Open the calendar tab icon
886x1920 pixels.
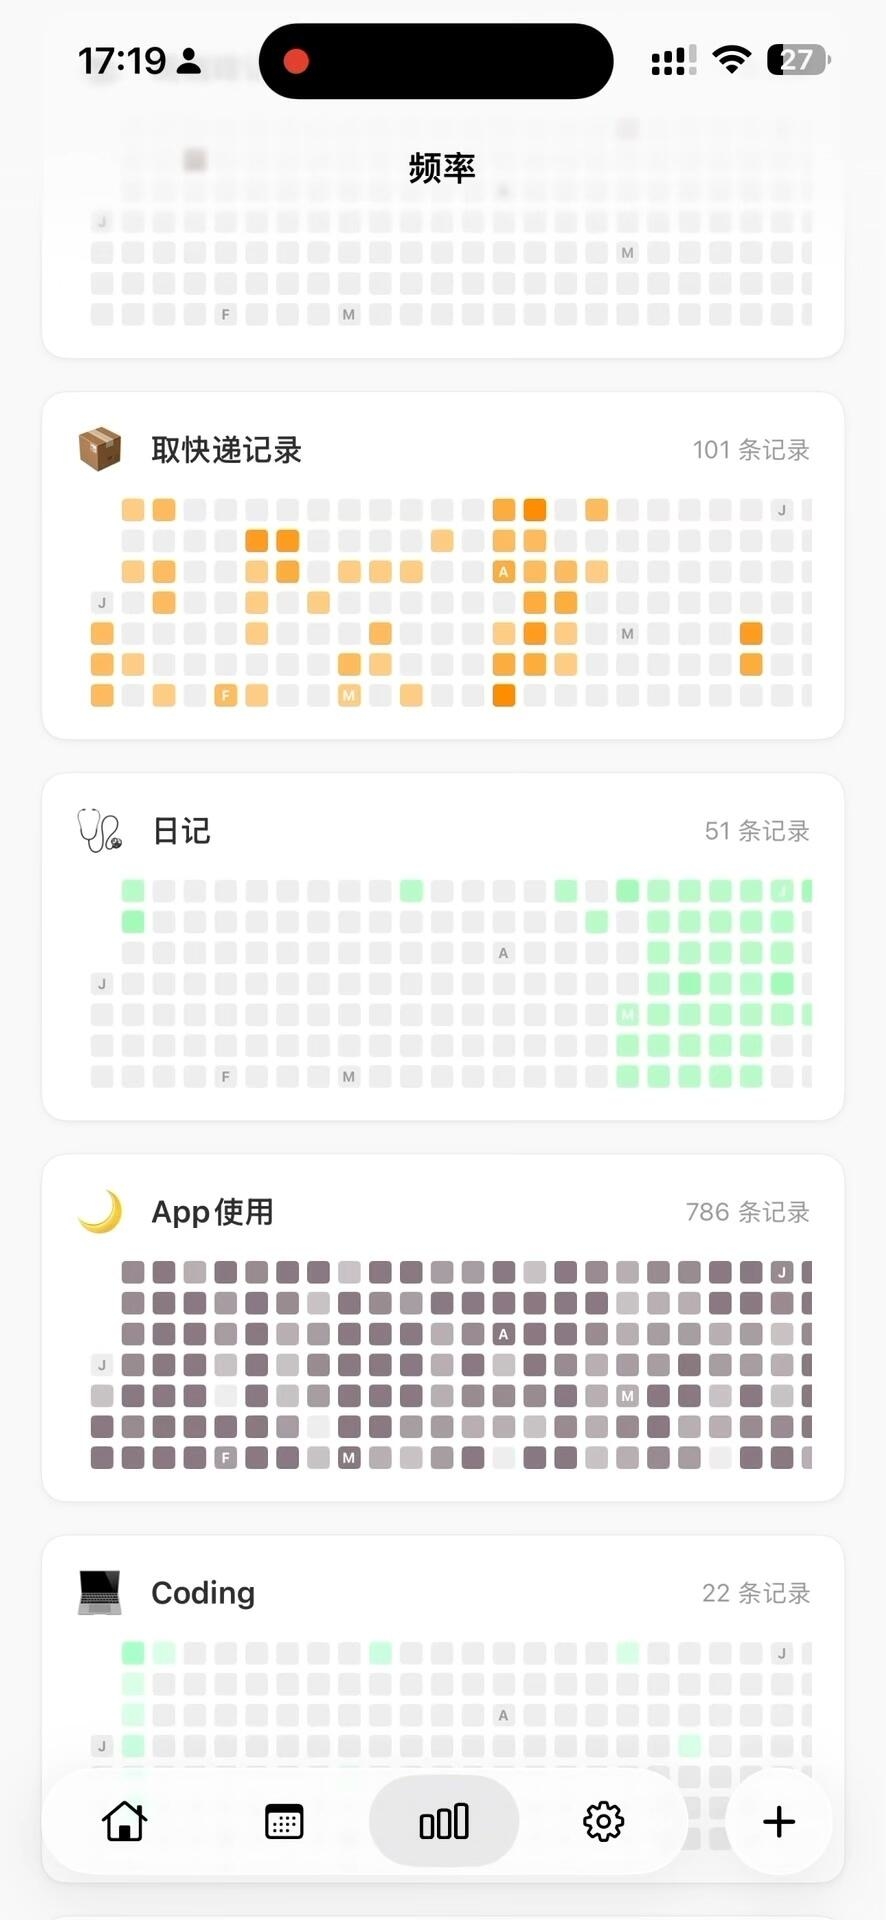click(284, 1821)
